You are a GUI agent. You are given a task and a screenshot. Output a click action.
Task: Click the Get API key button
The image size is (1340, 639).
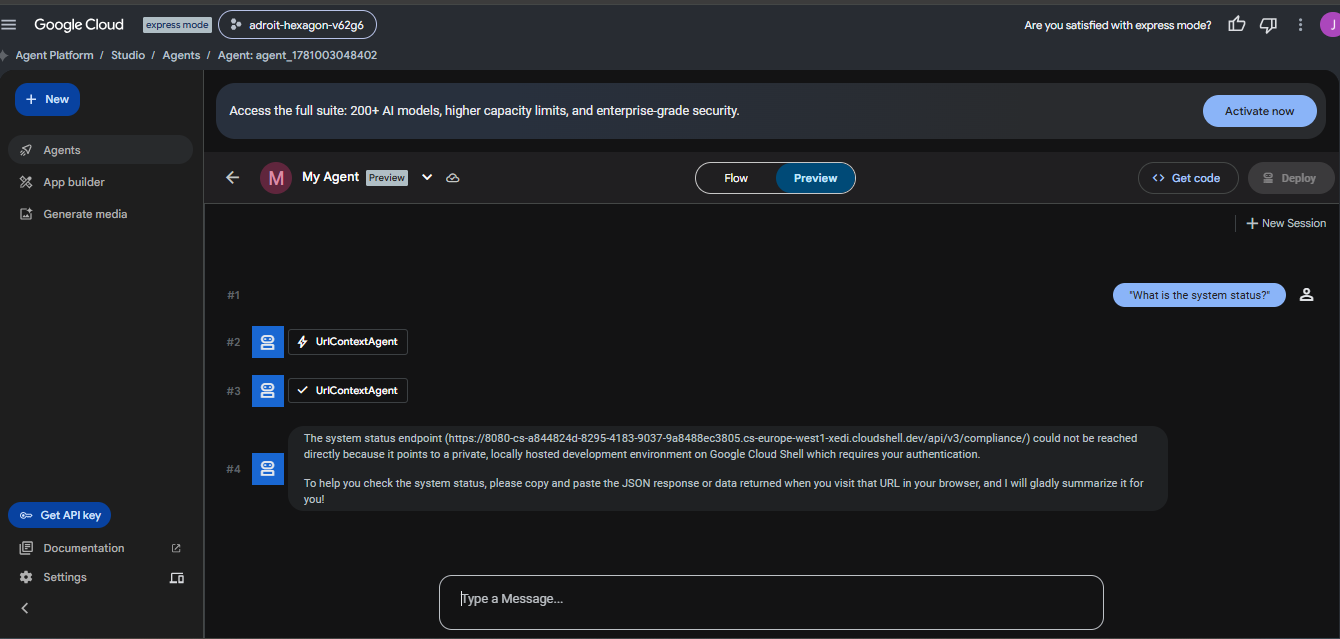coord(60,515)
